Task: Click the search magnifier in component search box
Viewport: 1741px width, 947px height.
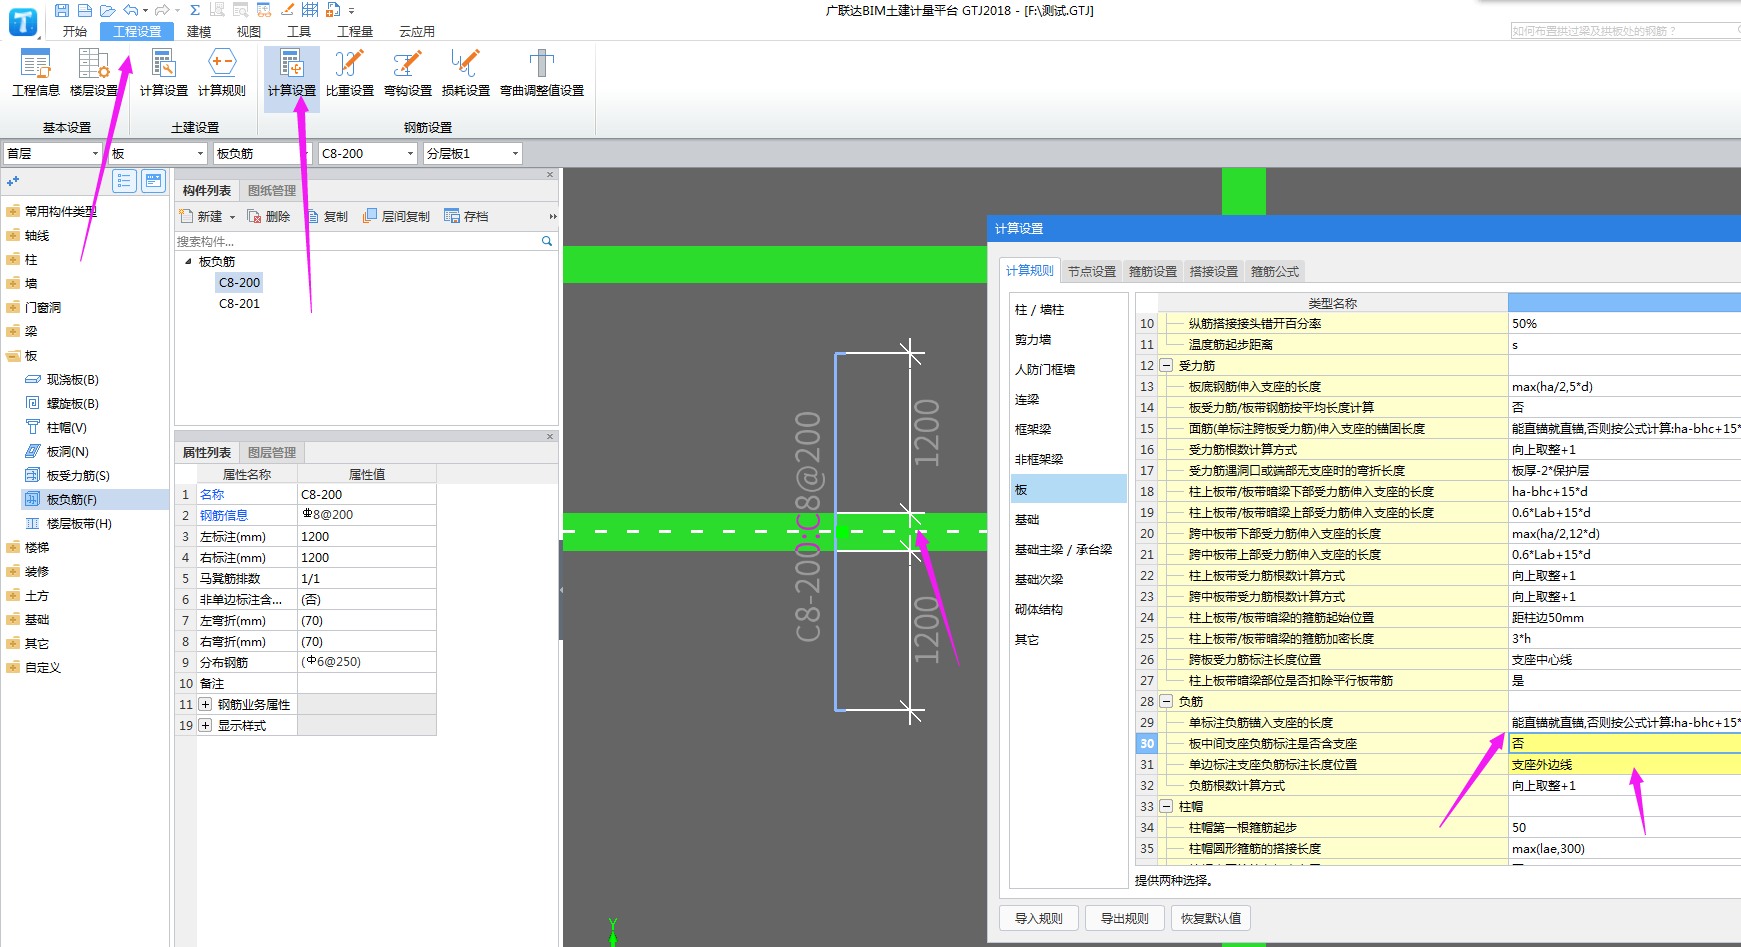Action: tap(547, 241)
